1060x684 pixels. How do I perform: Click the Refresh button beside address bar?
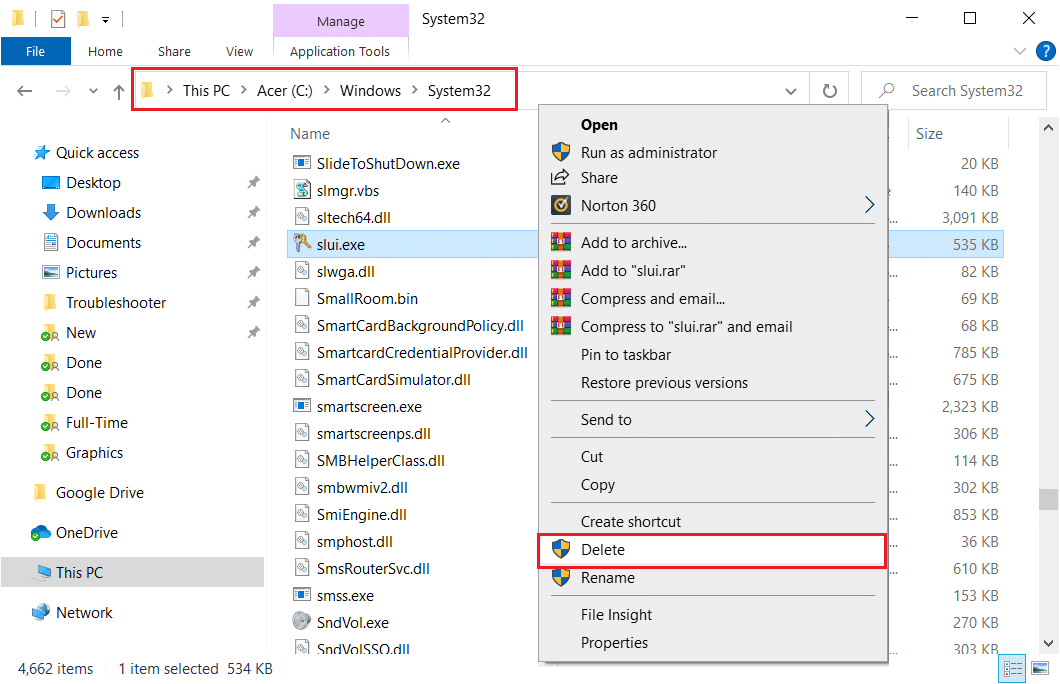pos(829,91)
